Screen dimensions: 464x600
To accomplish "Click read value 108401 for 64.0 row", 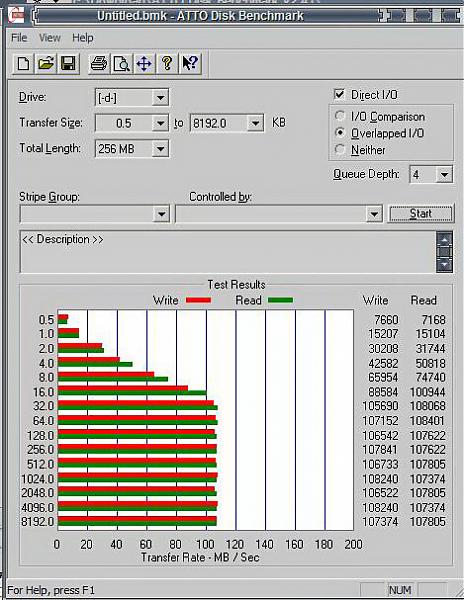I will tap(427, 421).
